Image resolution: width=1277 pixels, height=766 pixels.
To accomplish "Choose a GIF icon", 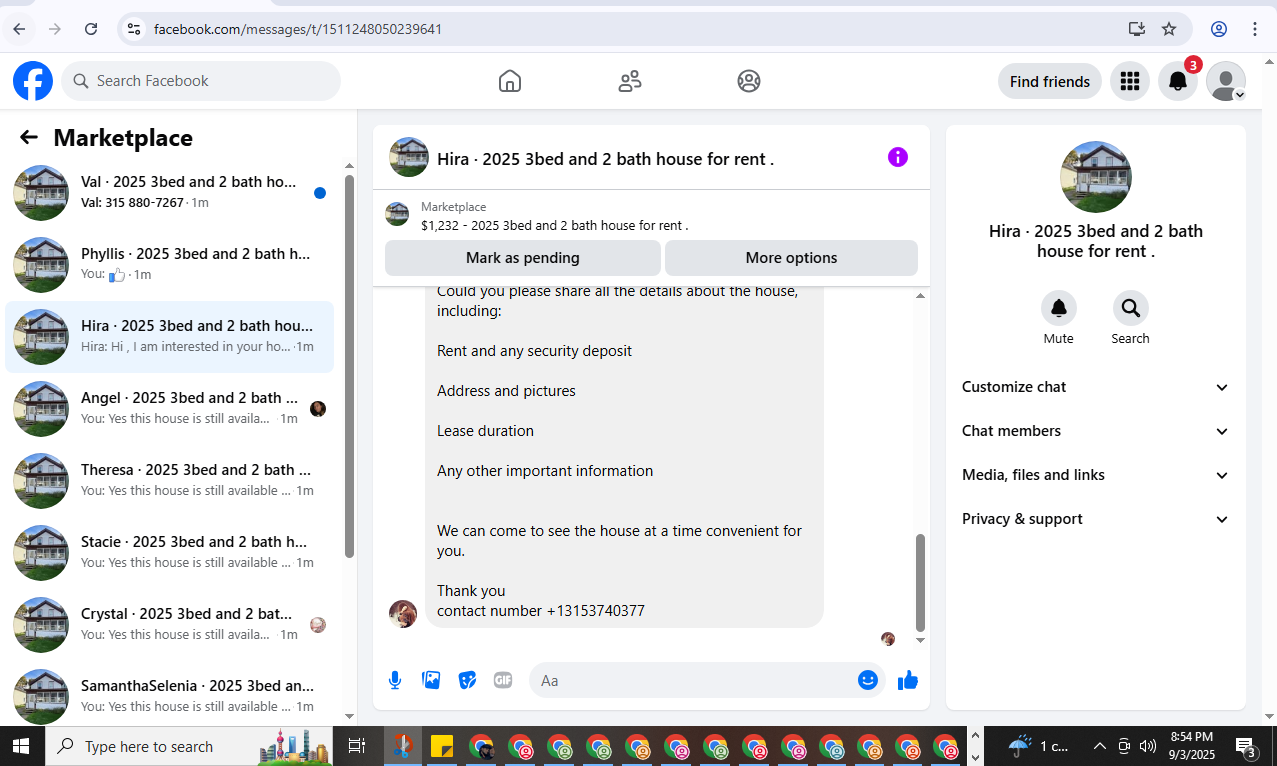I will [x=503, y=680].
